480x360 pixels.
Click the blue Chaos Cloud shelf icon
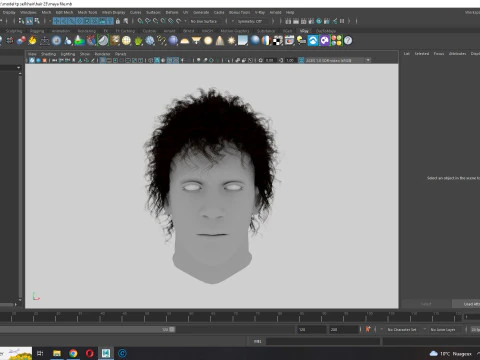(x=313, y=41)
